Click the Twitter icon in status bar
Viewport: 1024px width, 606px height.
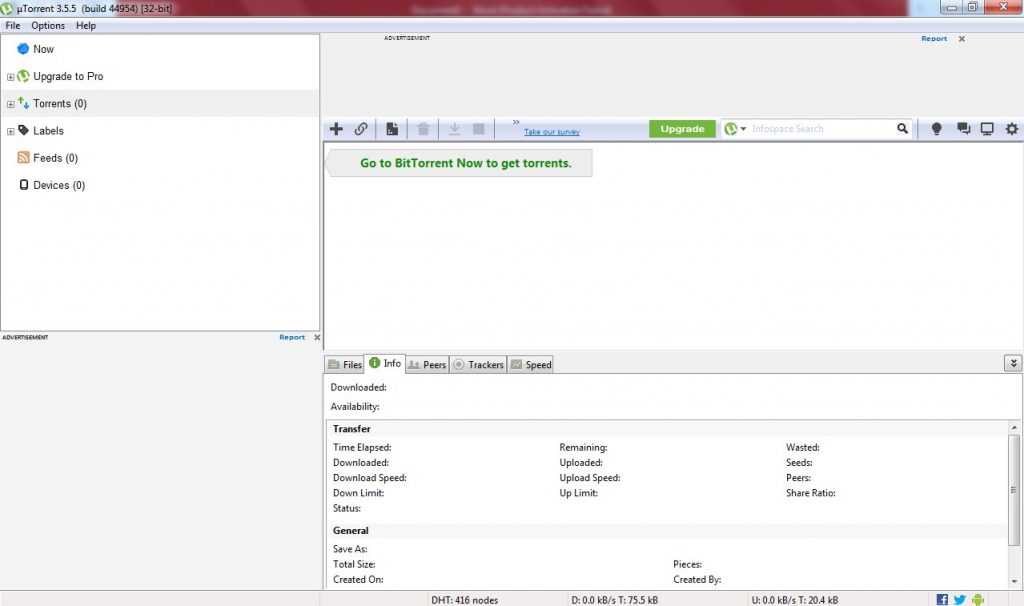tap(960, 599)
